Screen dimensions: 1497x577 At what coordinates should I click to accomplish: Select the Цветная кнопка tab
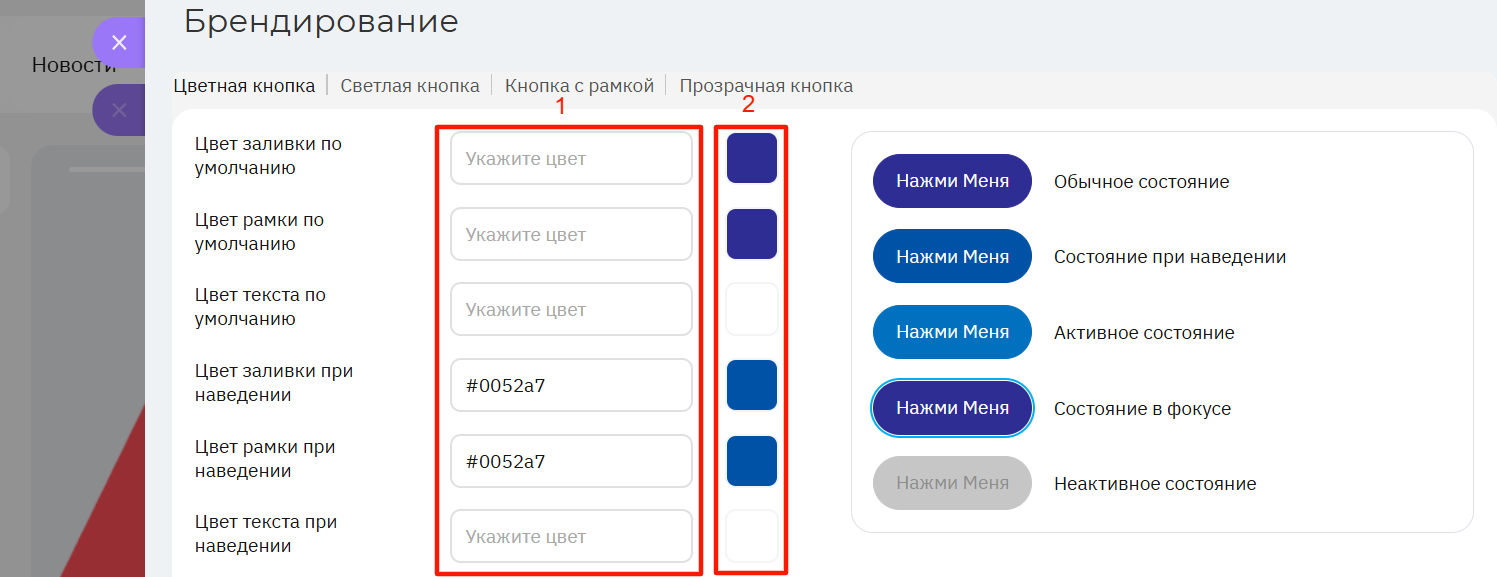pyautogui.click(x=244, y=86)
